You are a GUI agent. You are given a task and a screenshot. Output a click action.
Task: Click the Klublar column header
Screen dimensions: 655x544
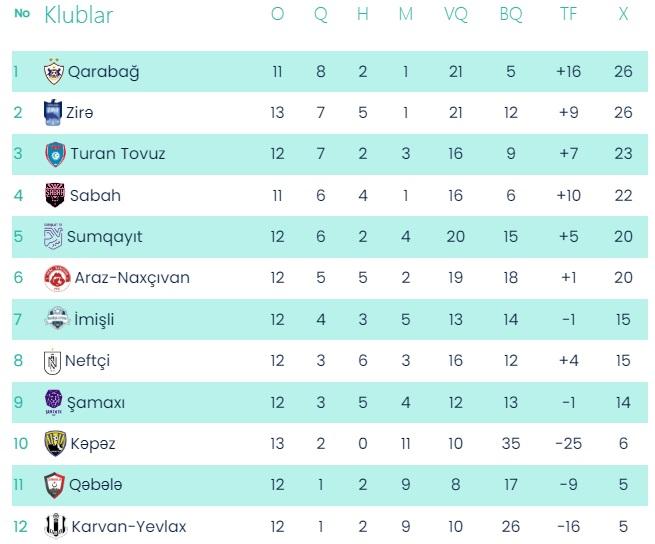point(78,16)
